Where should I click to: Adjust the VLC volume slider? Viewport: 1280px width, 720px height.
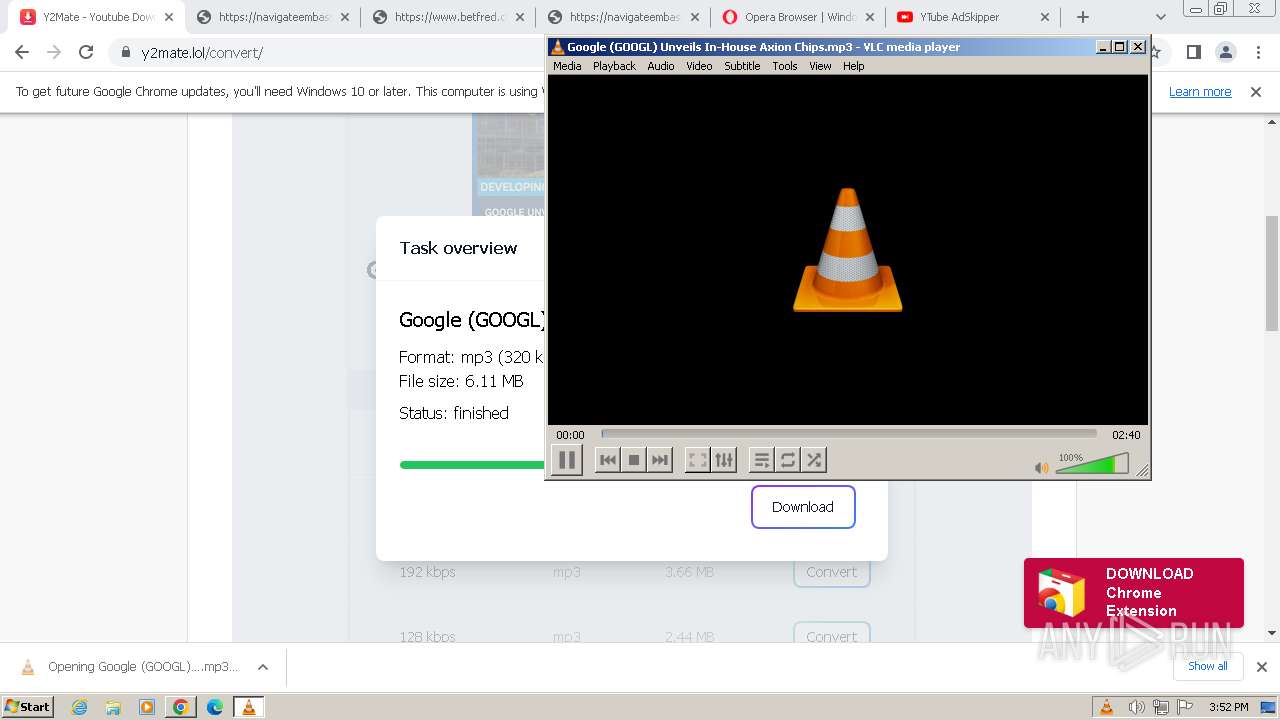(x=1092, y=464)
